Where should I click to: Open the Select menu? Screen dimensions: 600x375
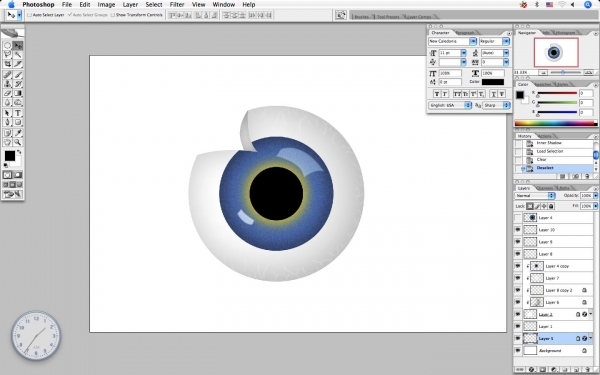[154, 5]
